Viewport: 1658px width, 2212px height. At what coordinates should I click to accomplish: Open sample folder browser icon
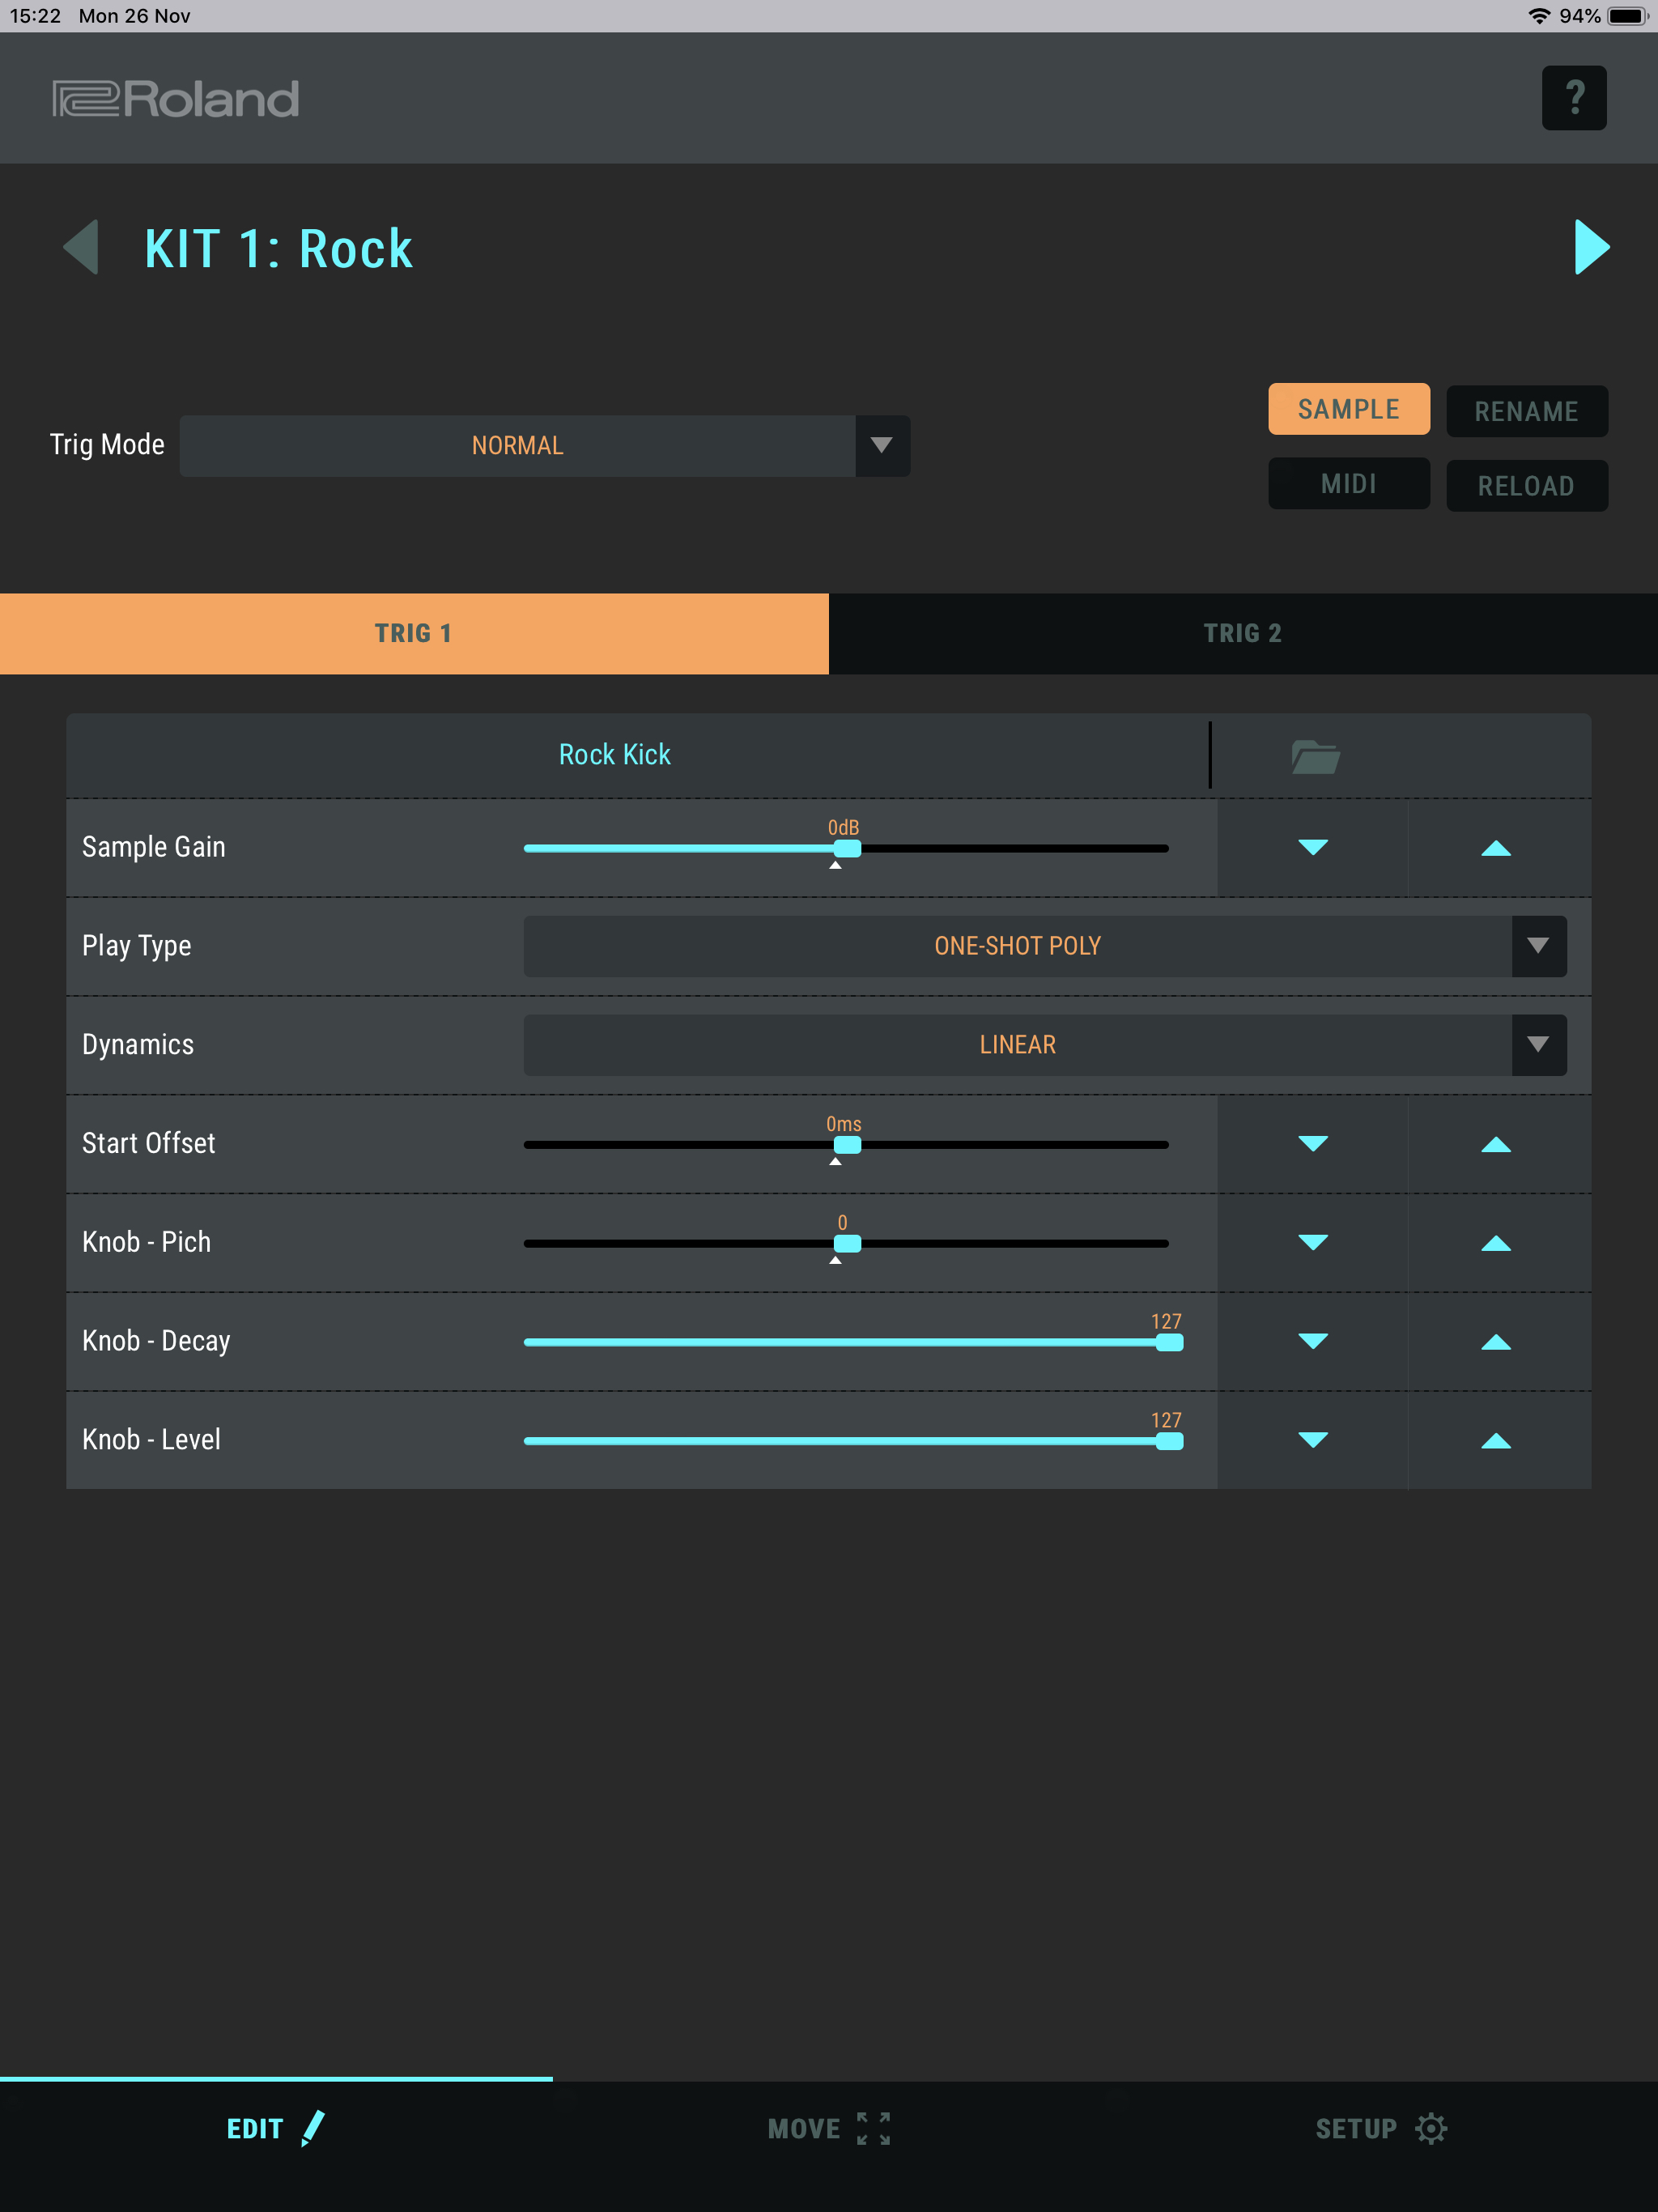coord(1314,756)
